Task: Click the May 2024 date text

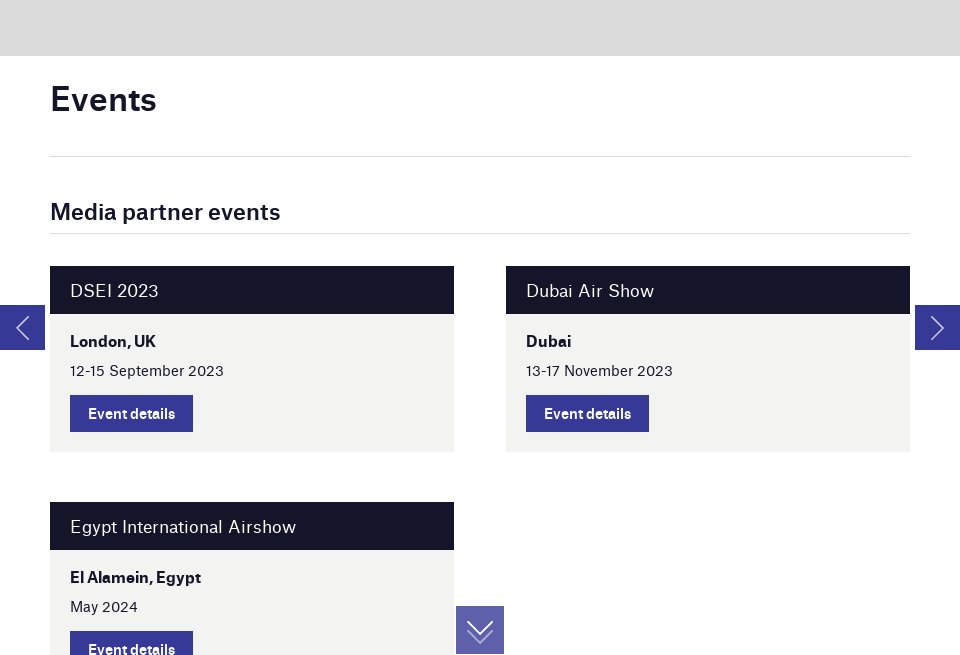Action: (104, 607)
